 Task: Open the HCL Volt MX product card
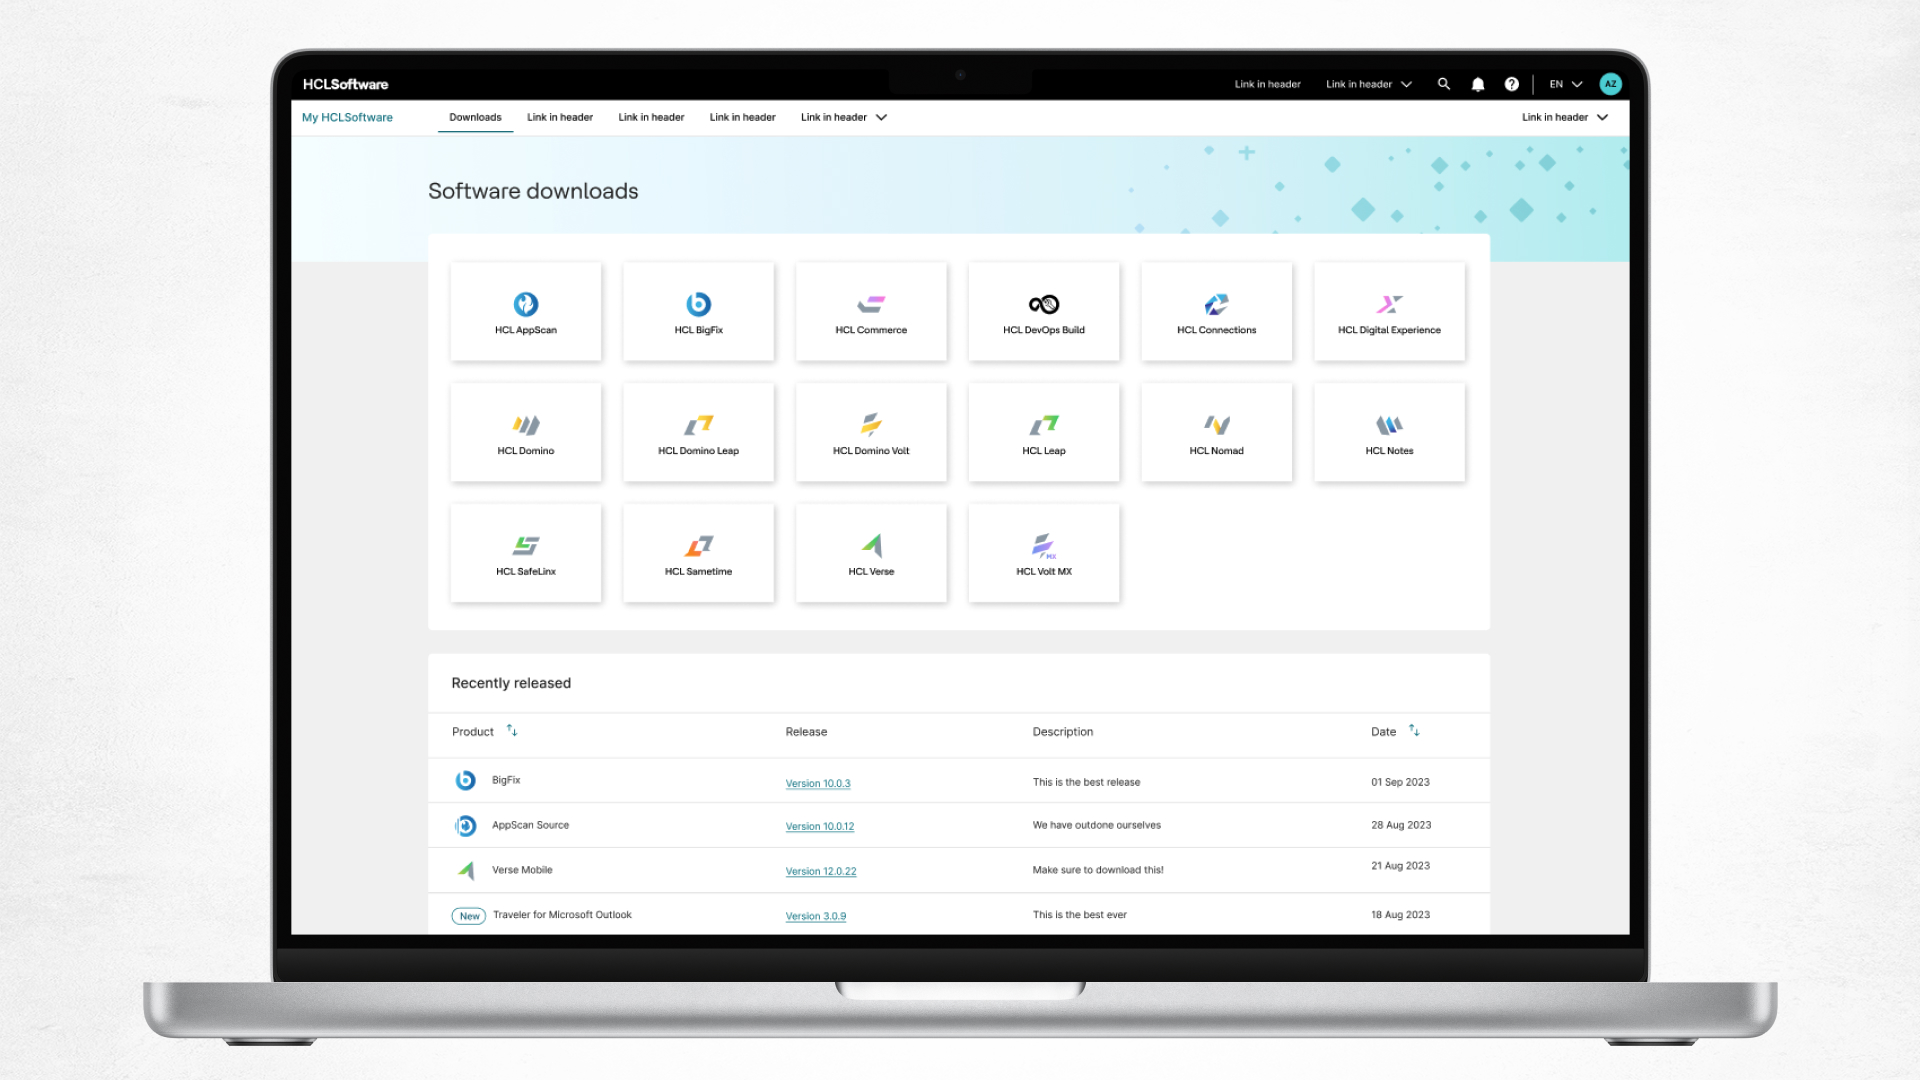click(1044, 553)
